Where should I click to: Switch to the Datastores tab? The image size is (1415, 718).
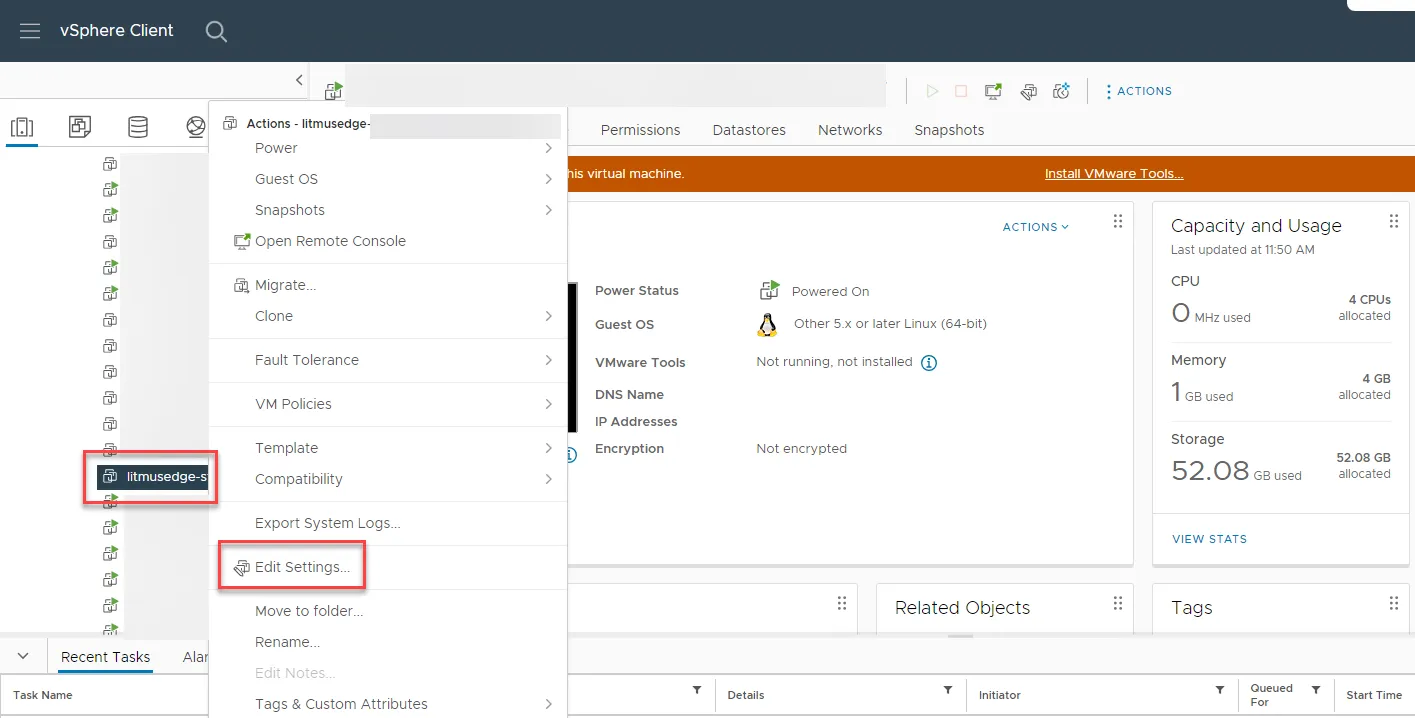point(749,130)
